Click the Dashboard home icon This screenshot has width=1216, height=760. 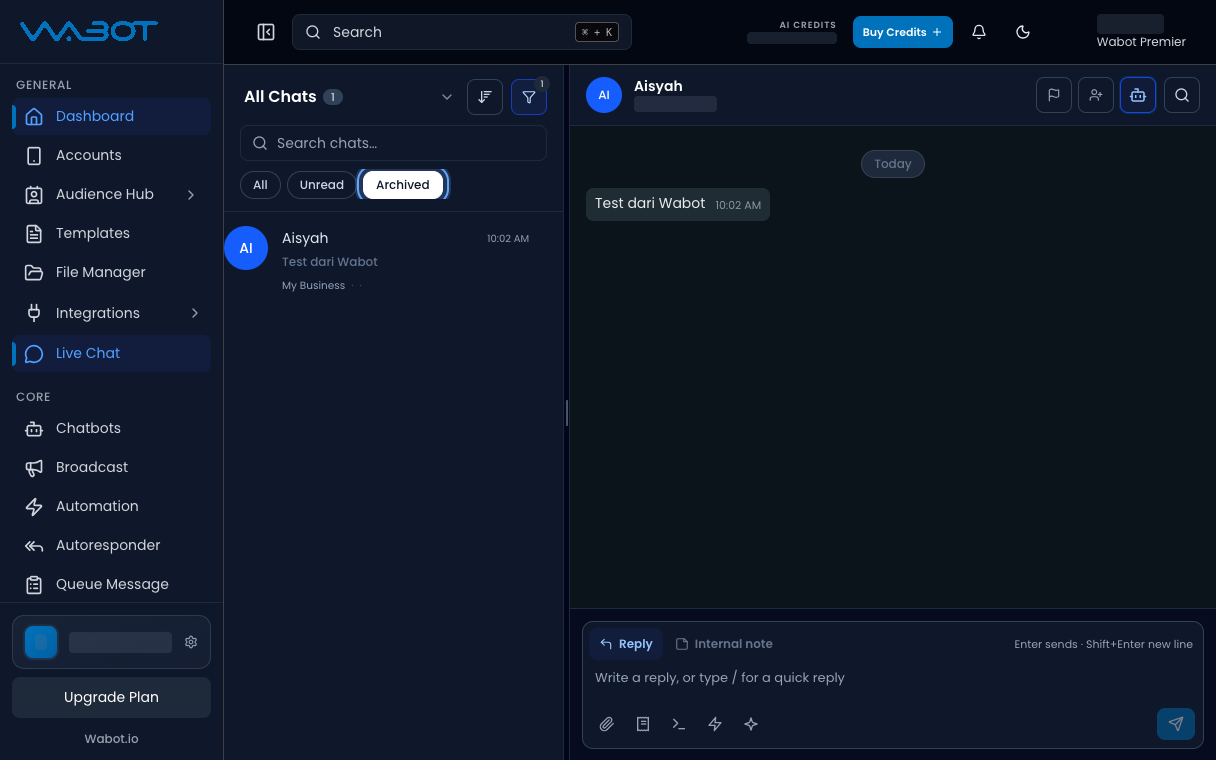click(34, 116)
